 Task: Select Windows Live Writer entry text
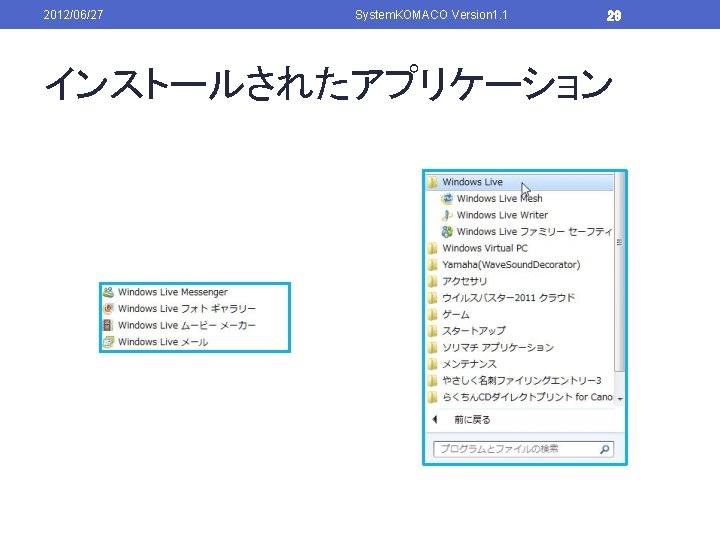pyautogui.click(x=502, y=215)
